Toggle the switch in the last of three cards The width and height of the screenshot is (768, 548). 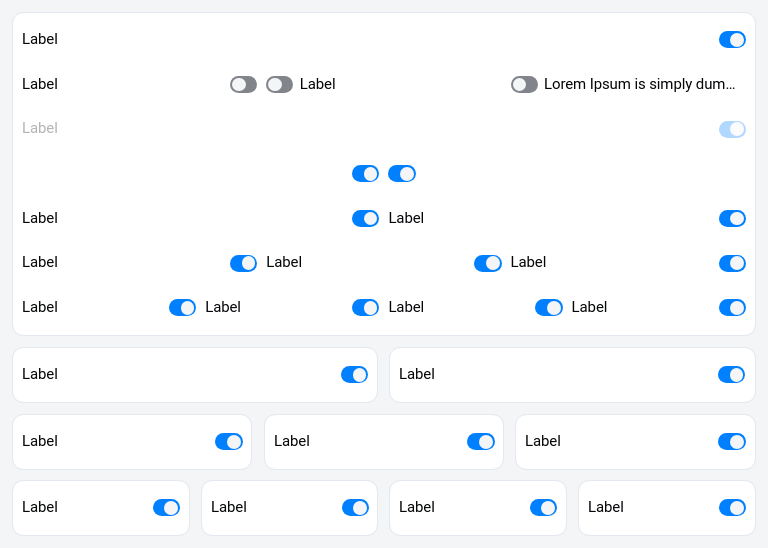pyautogui.click(x=731, y=442)
